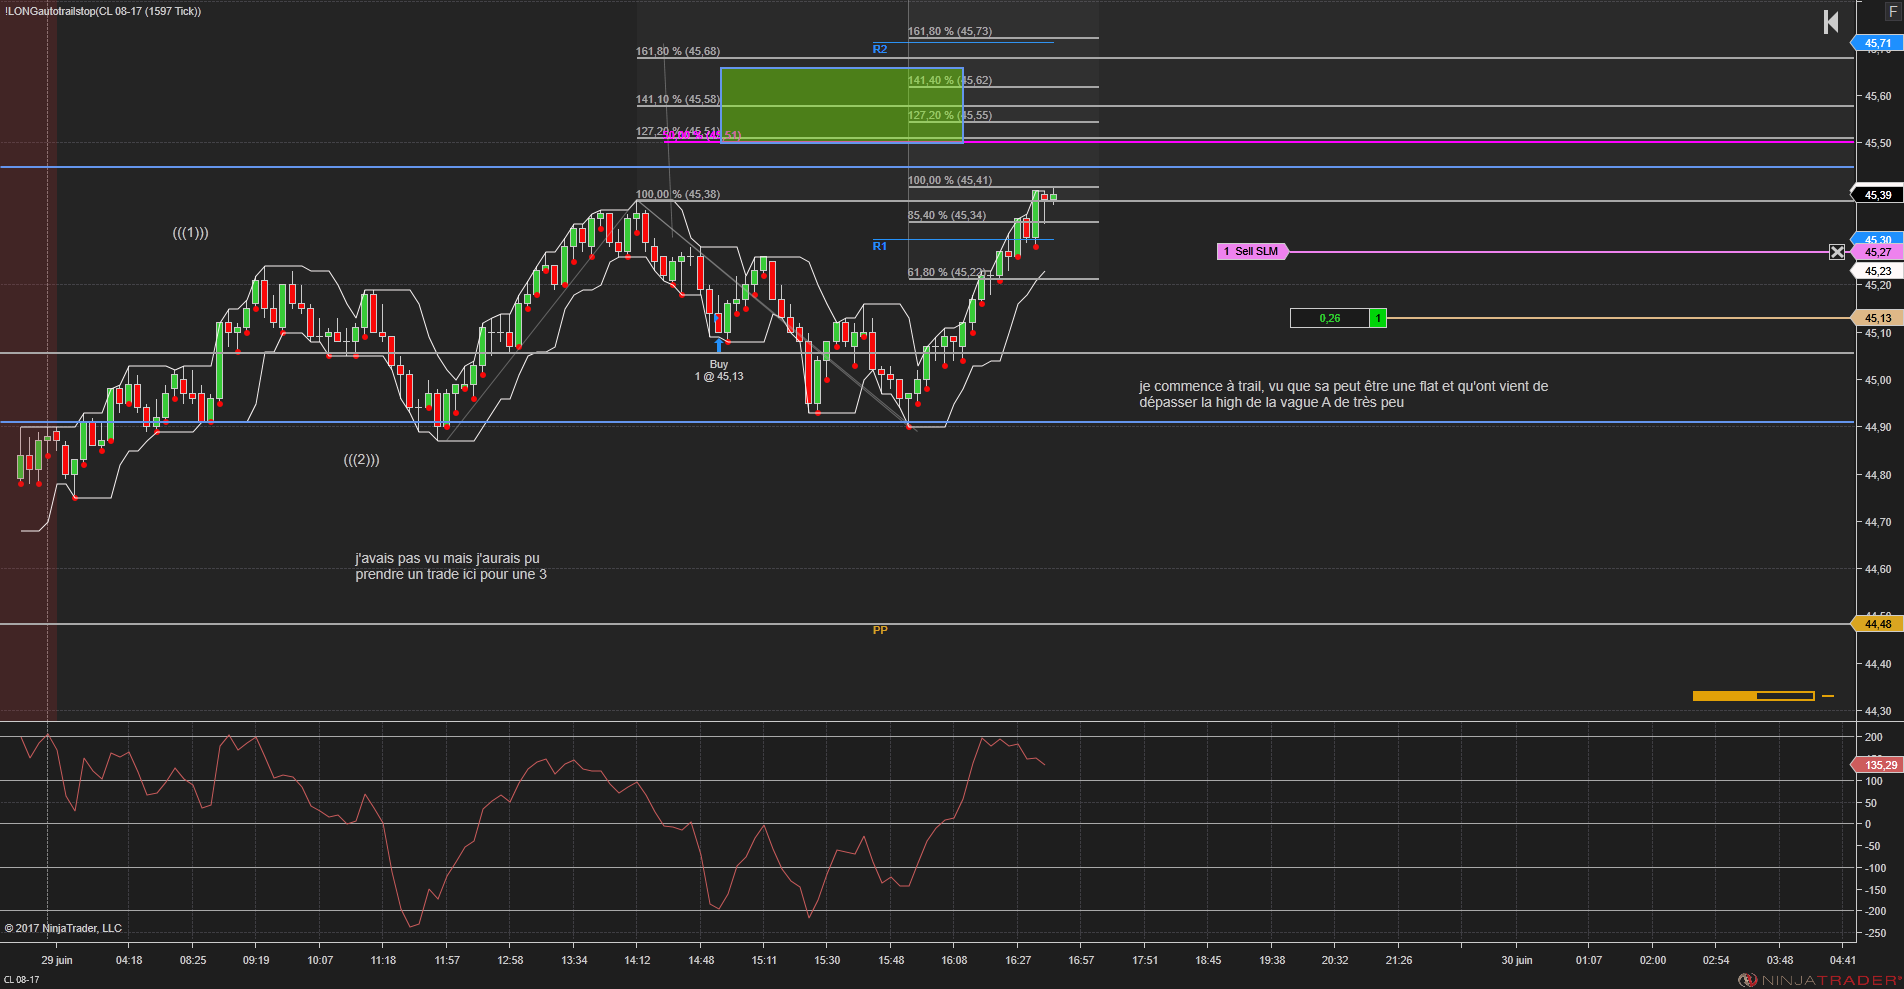
Task: Click the 1 Sell SLM order label
Action: (x=1252, y=252)
